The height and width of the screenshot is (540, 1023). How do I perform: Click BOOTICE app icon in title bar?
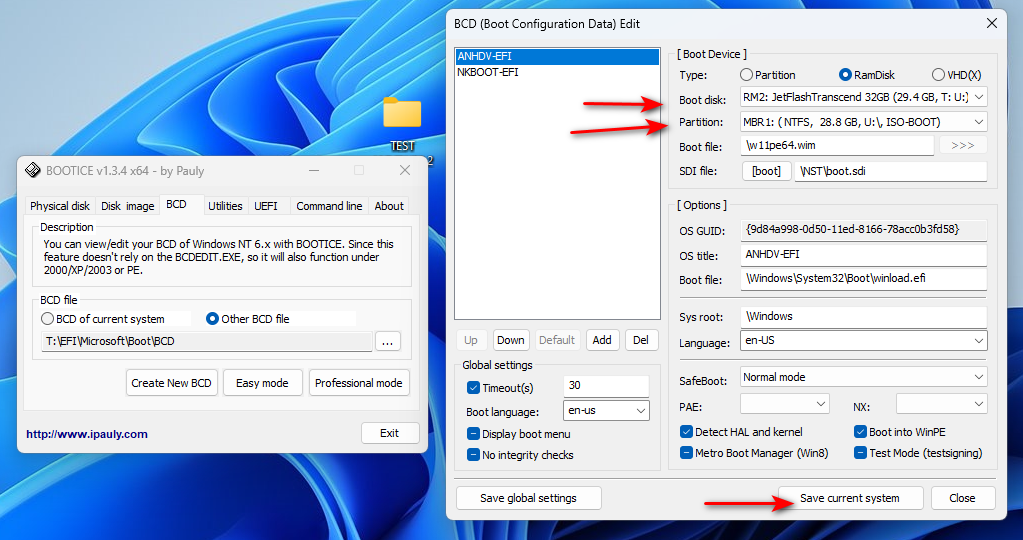point(33,171)
